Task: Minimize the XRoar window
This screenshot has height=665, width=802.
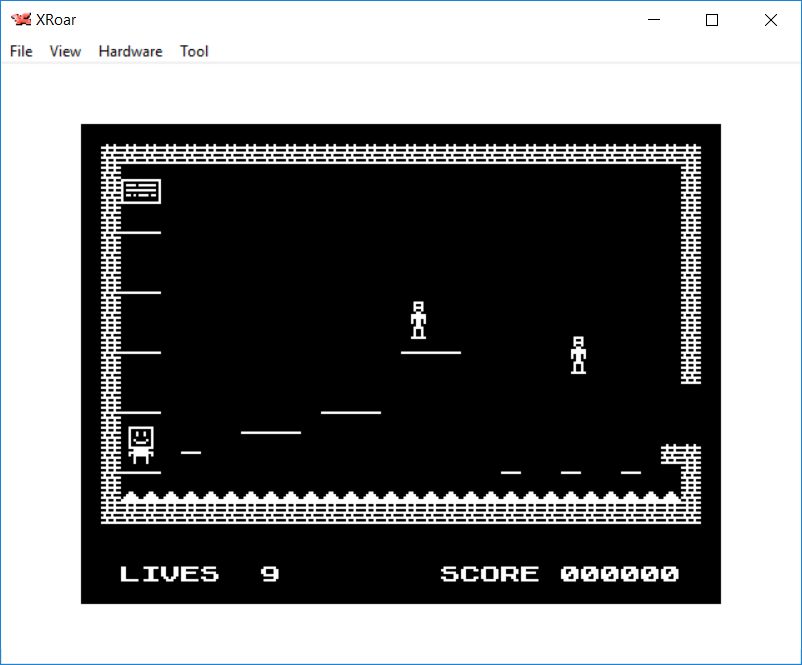Action: click(x=655, y=20)
